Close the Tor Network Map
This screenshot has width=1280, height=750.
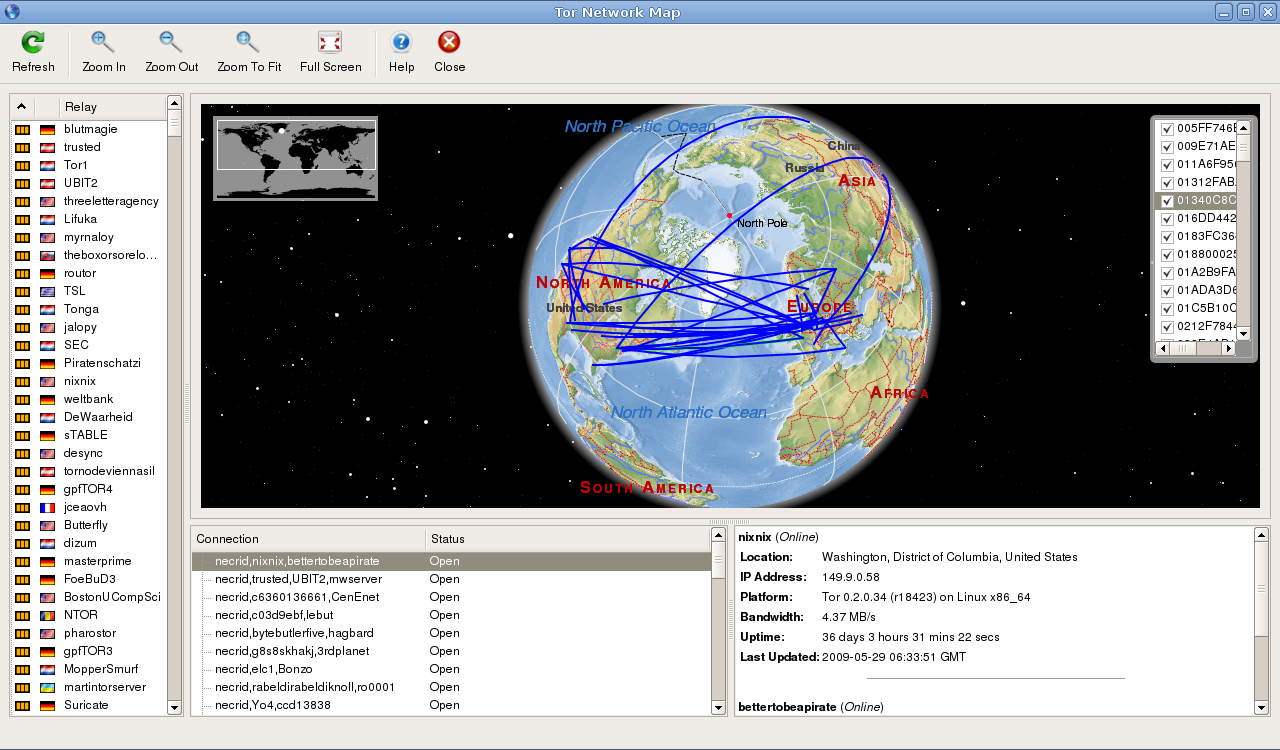click(x=449, y=42)
